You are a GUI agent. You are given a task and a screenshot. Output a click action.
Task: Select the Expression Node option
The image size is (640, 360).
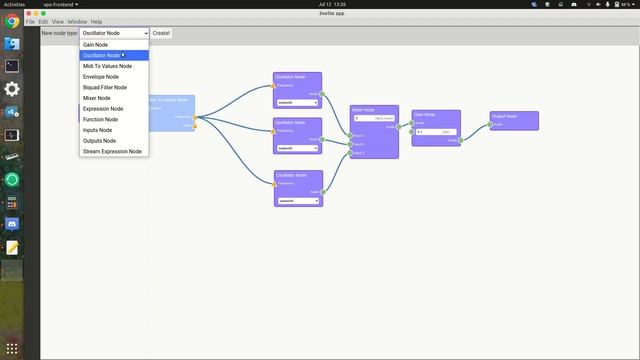114,109
